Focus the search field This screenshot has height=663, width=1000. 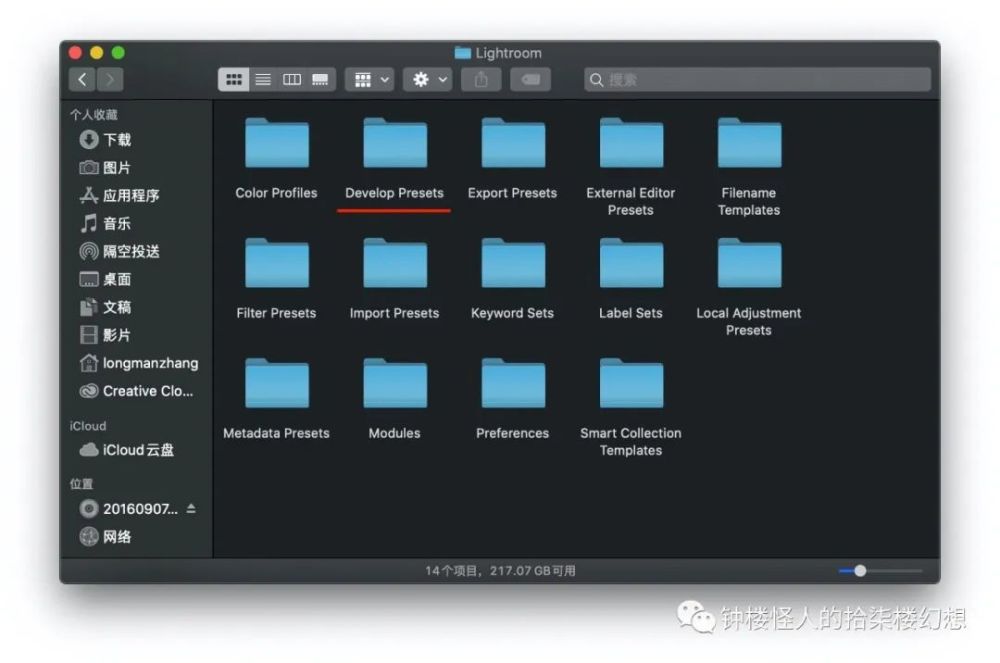[757, 80]
